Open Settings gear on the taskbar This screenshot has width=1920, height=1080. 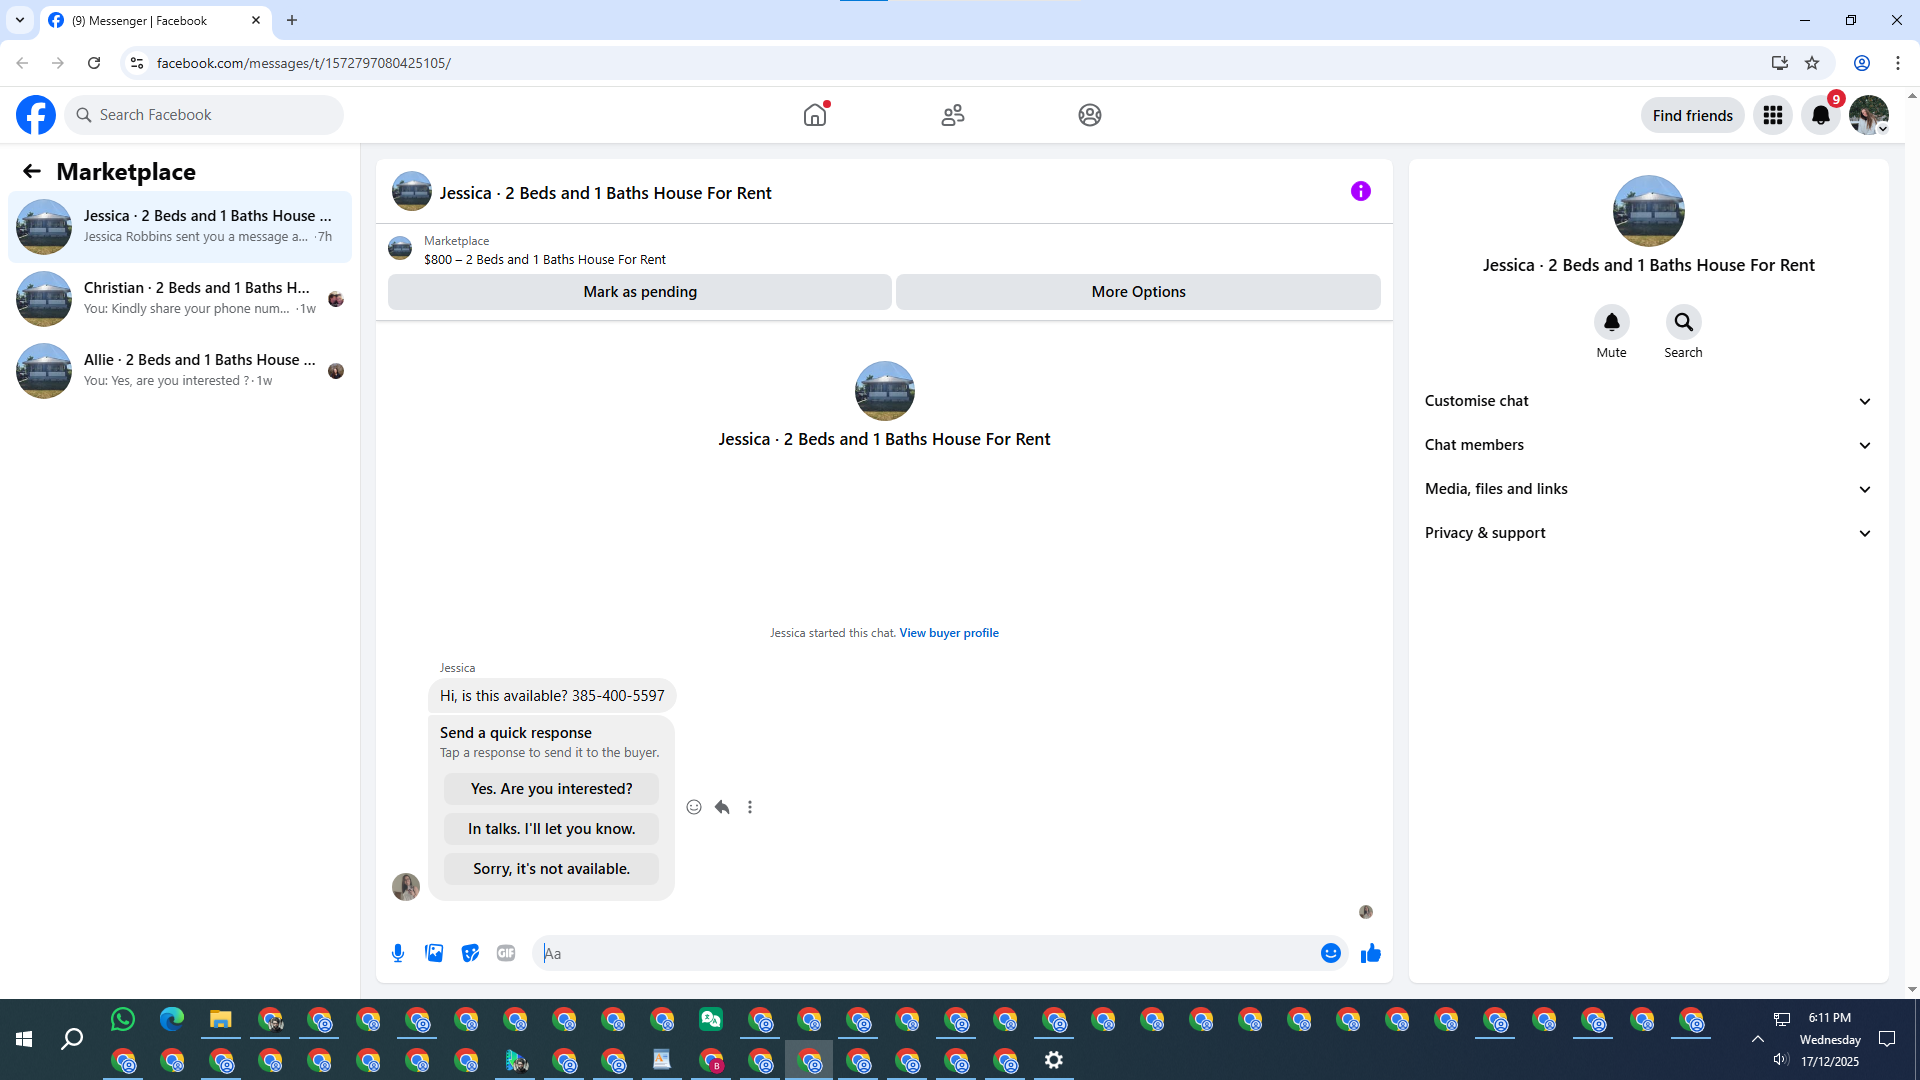click(x=1054, y=1060)
